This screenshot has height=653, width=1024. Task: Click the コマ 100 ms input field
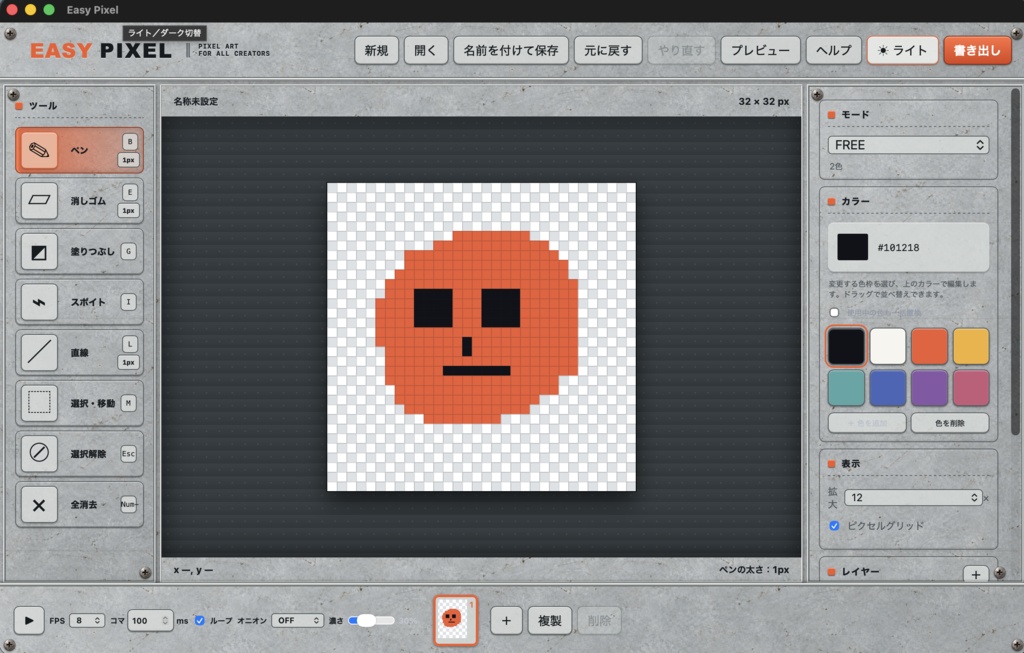coord(150,620)
